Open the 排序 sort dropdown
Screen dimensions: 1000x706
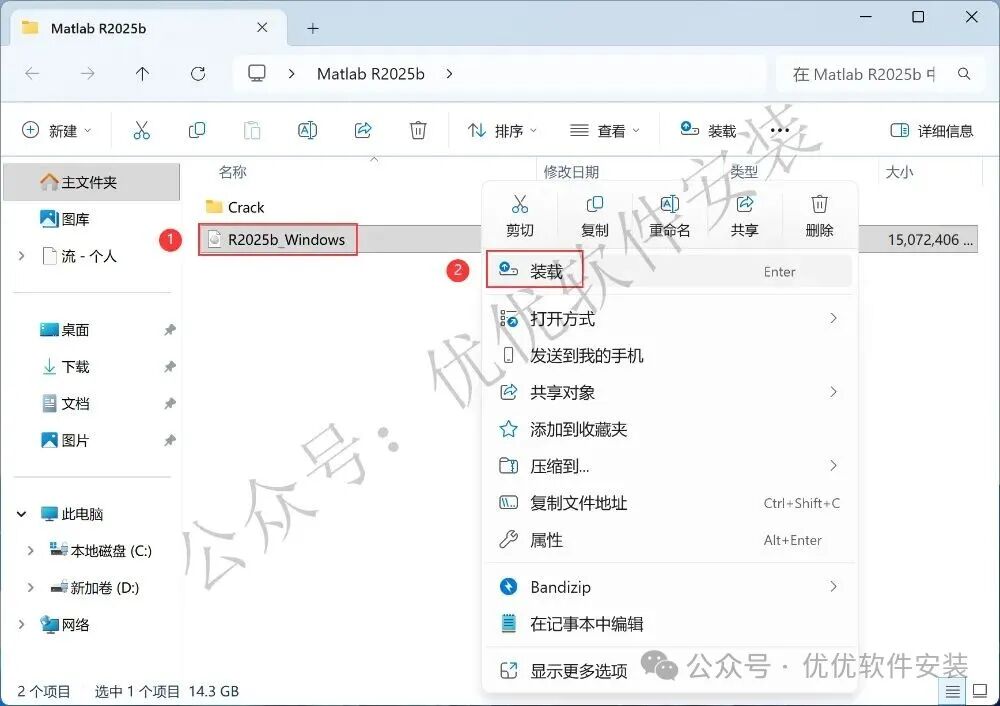coord(502,131)
